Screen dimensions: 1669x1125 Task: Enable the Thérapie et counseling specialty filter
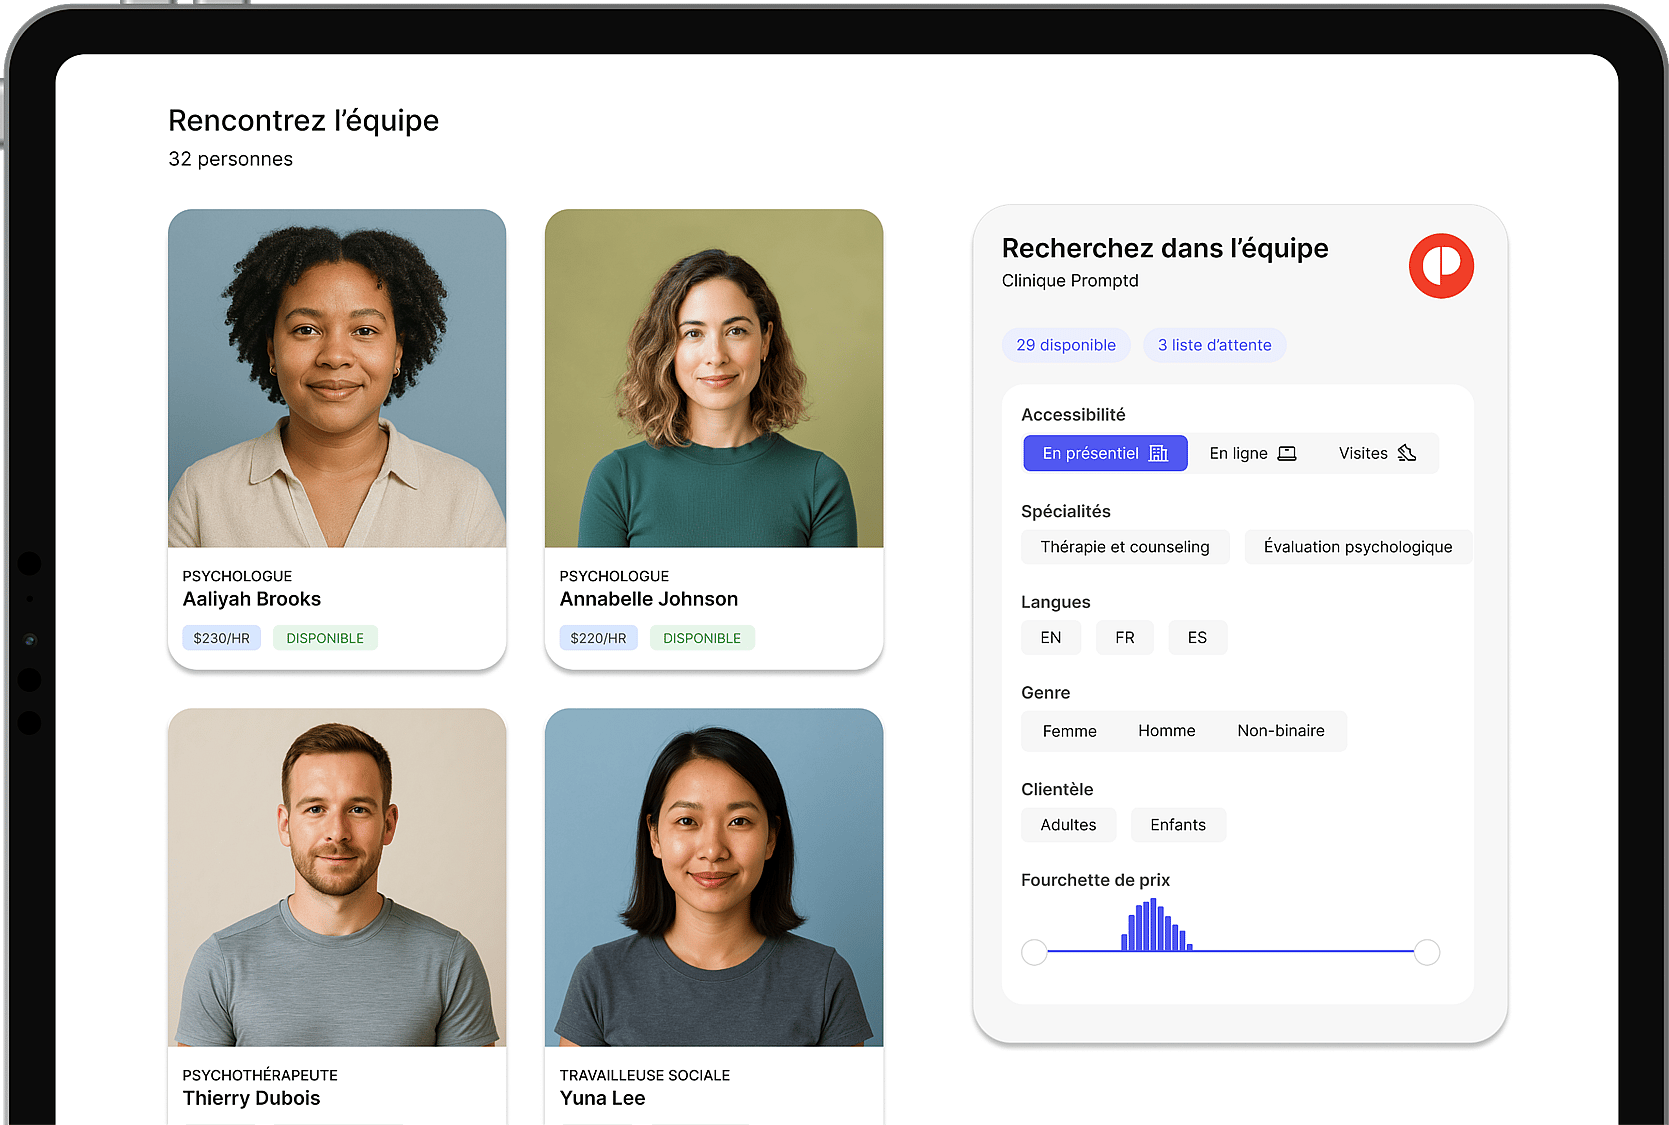click(1124, 547)
